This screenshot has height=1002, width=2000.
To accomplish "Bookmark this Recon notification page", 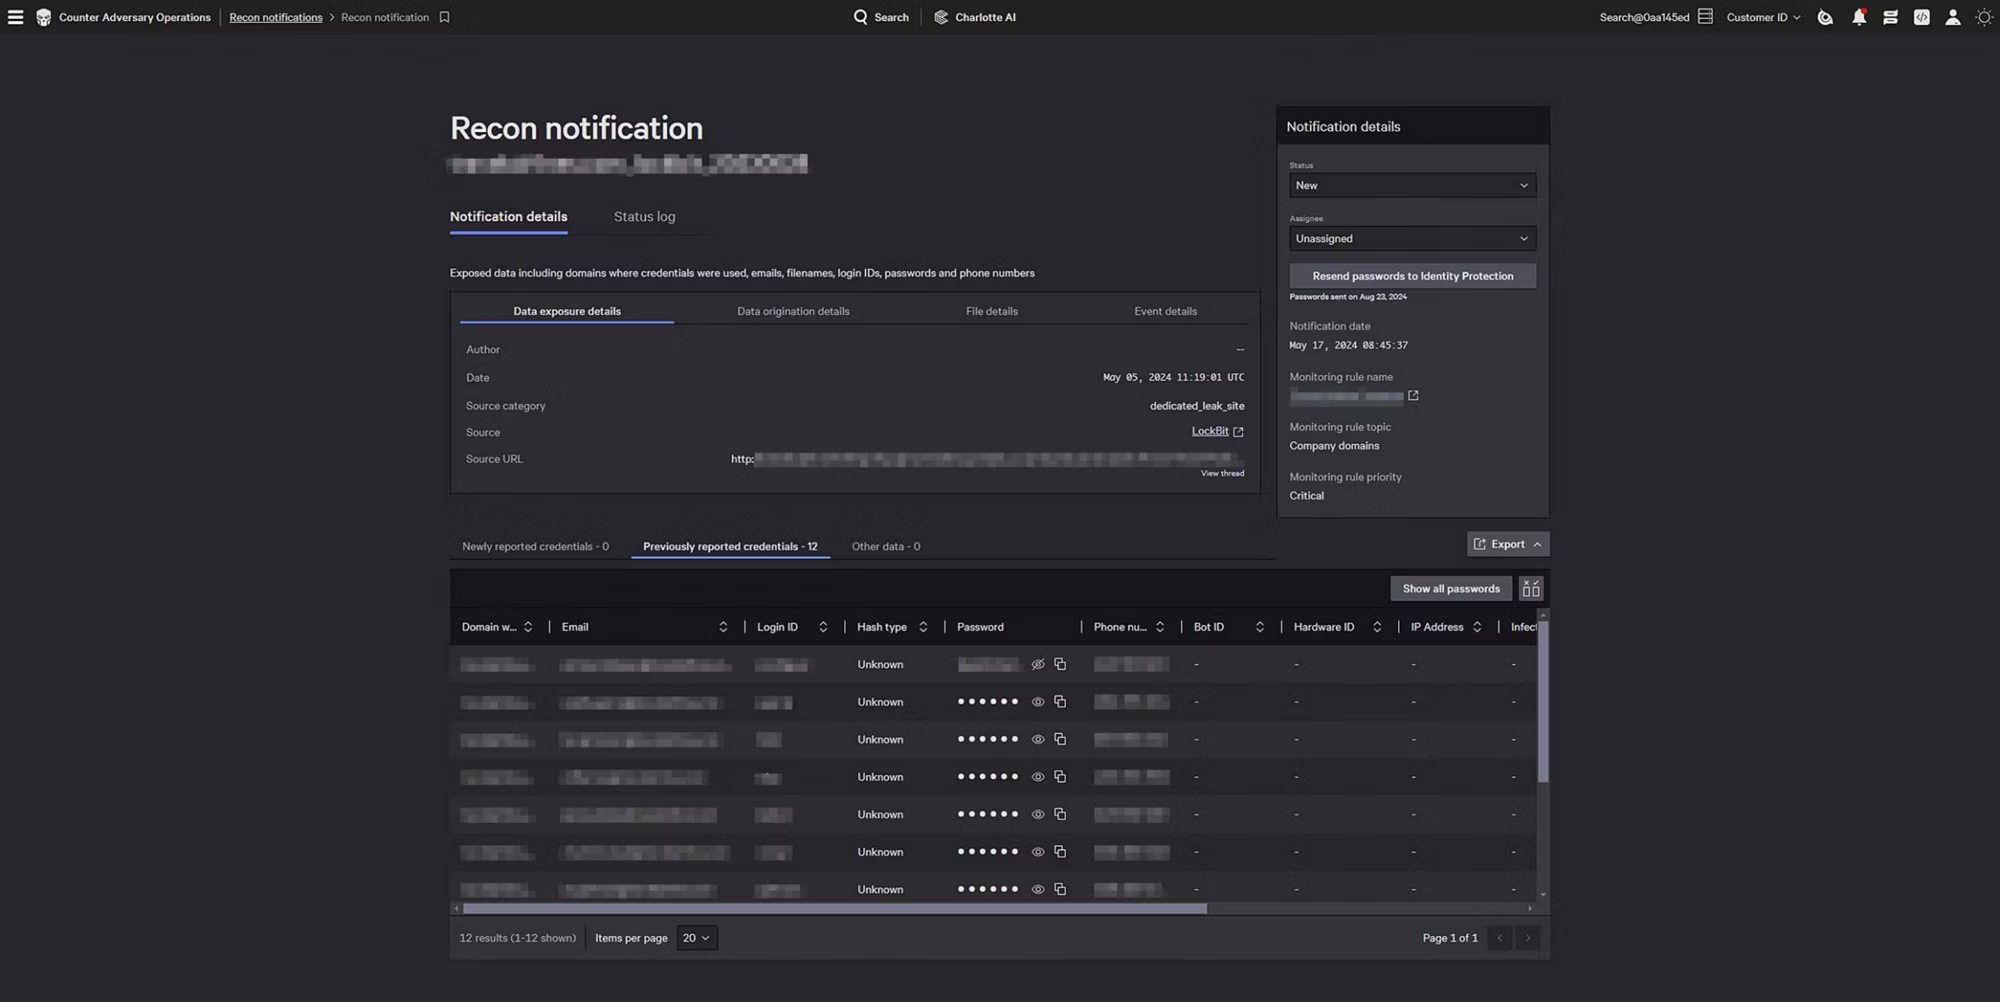I will tap(445, 17).
